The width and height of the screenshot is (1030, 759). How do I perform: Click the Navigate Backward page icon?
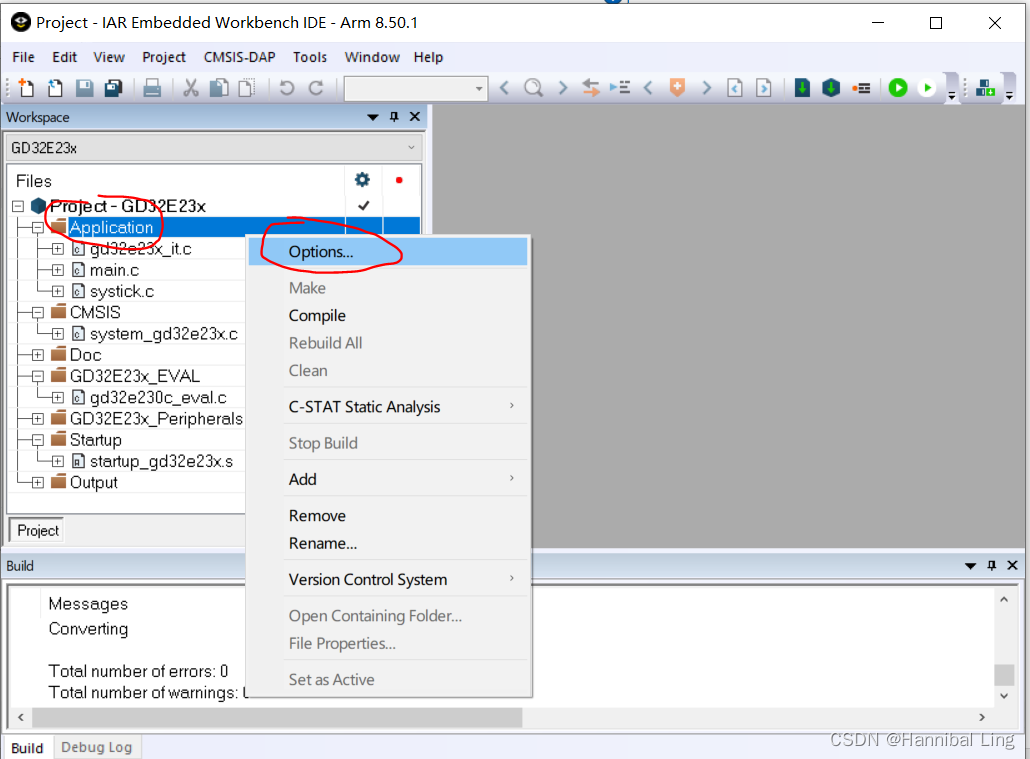click(735, 87)
